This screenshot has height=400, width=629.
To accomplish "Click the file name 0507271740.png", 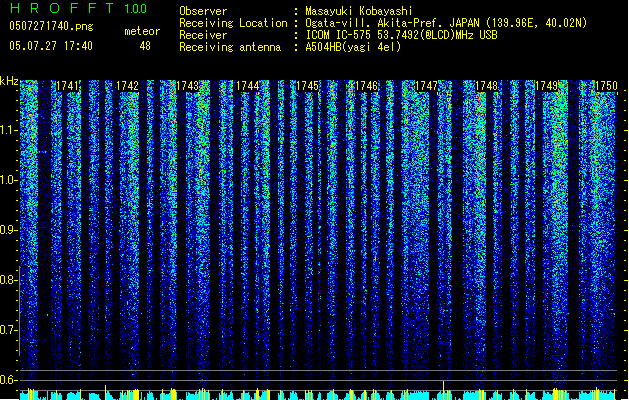I will [x=51, y=26].
